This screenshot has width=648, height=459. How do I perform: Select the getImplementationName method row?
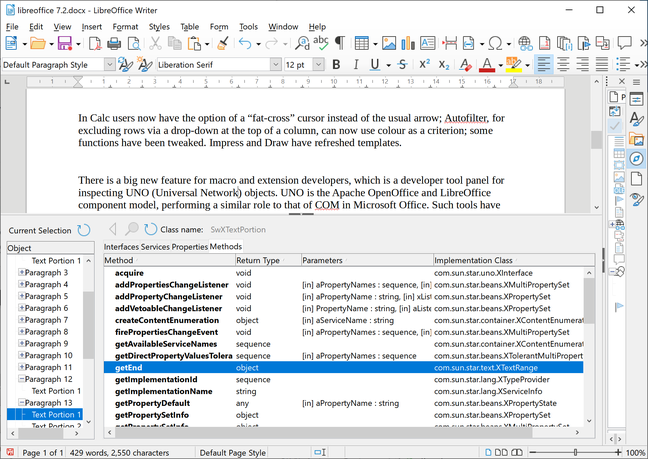coord(343,391)
